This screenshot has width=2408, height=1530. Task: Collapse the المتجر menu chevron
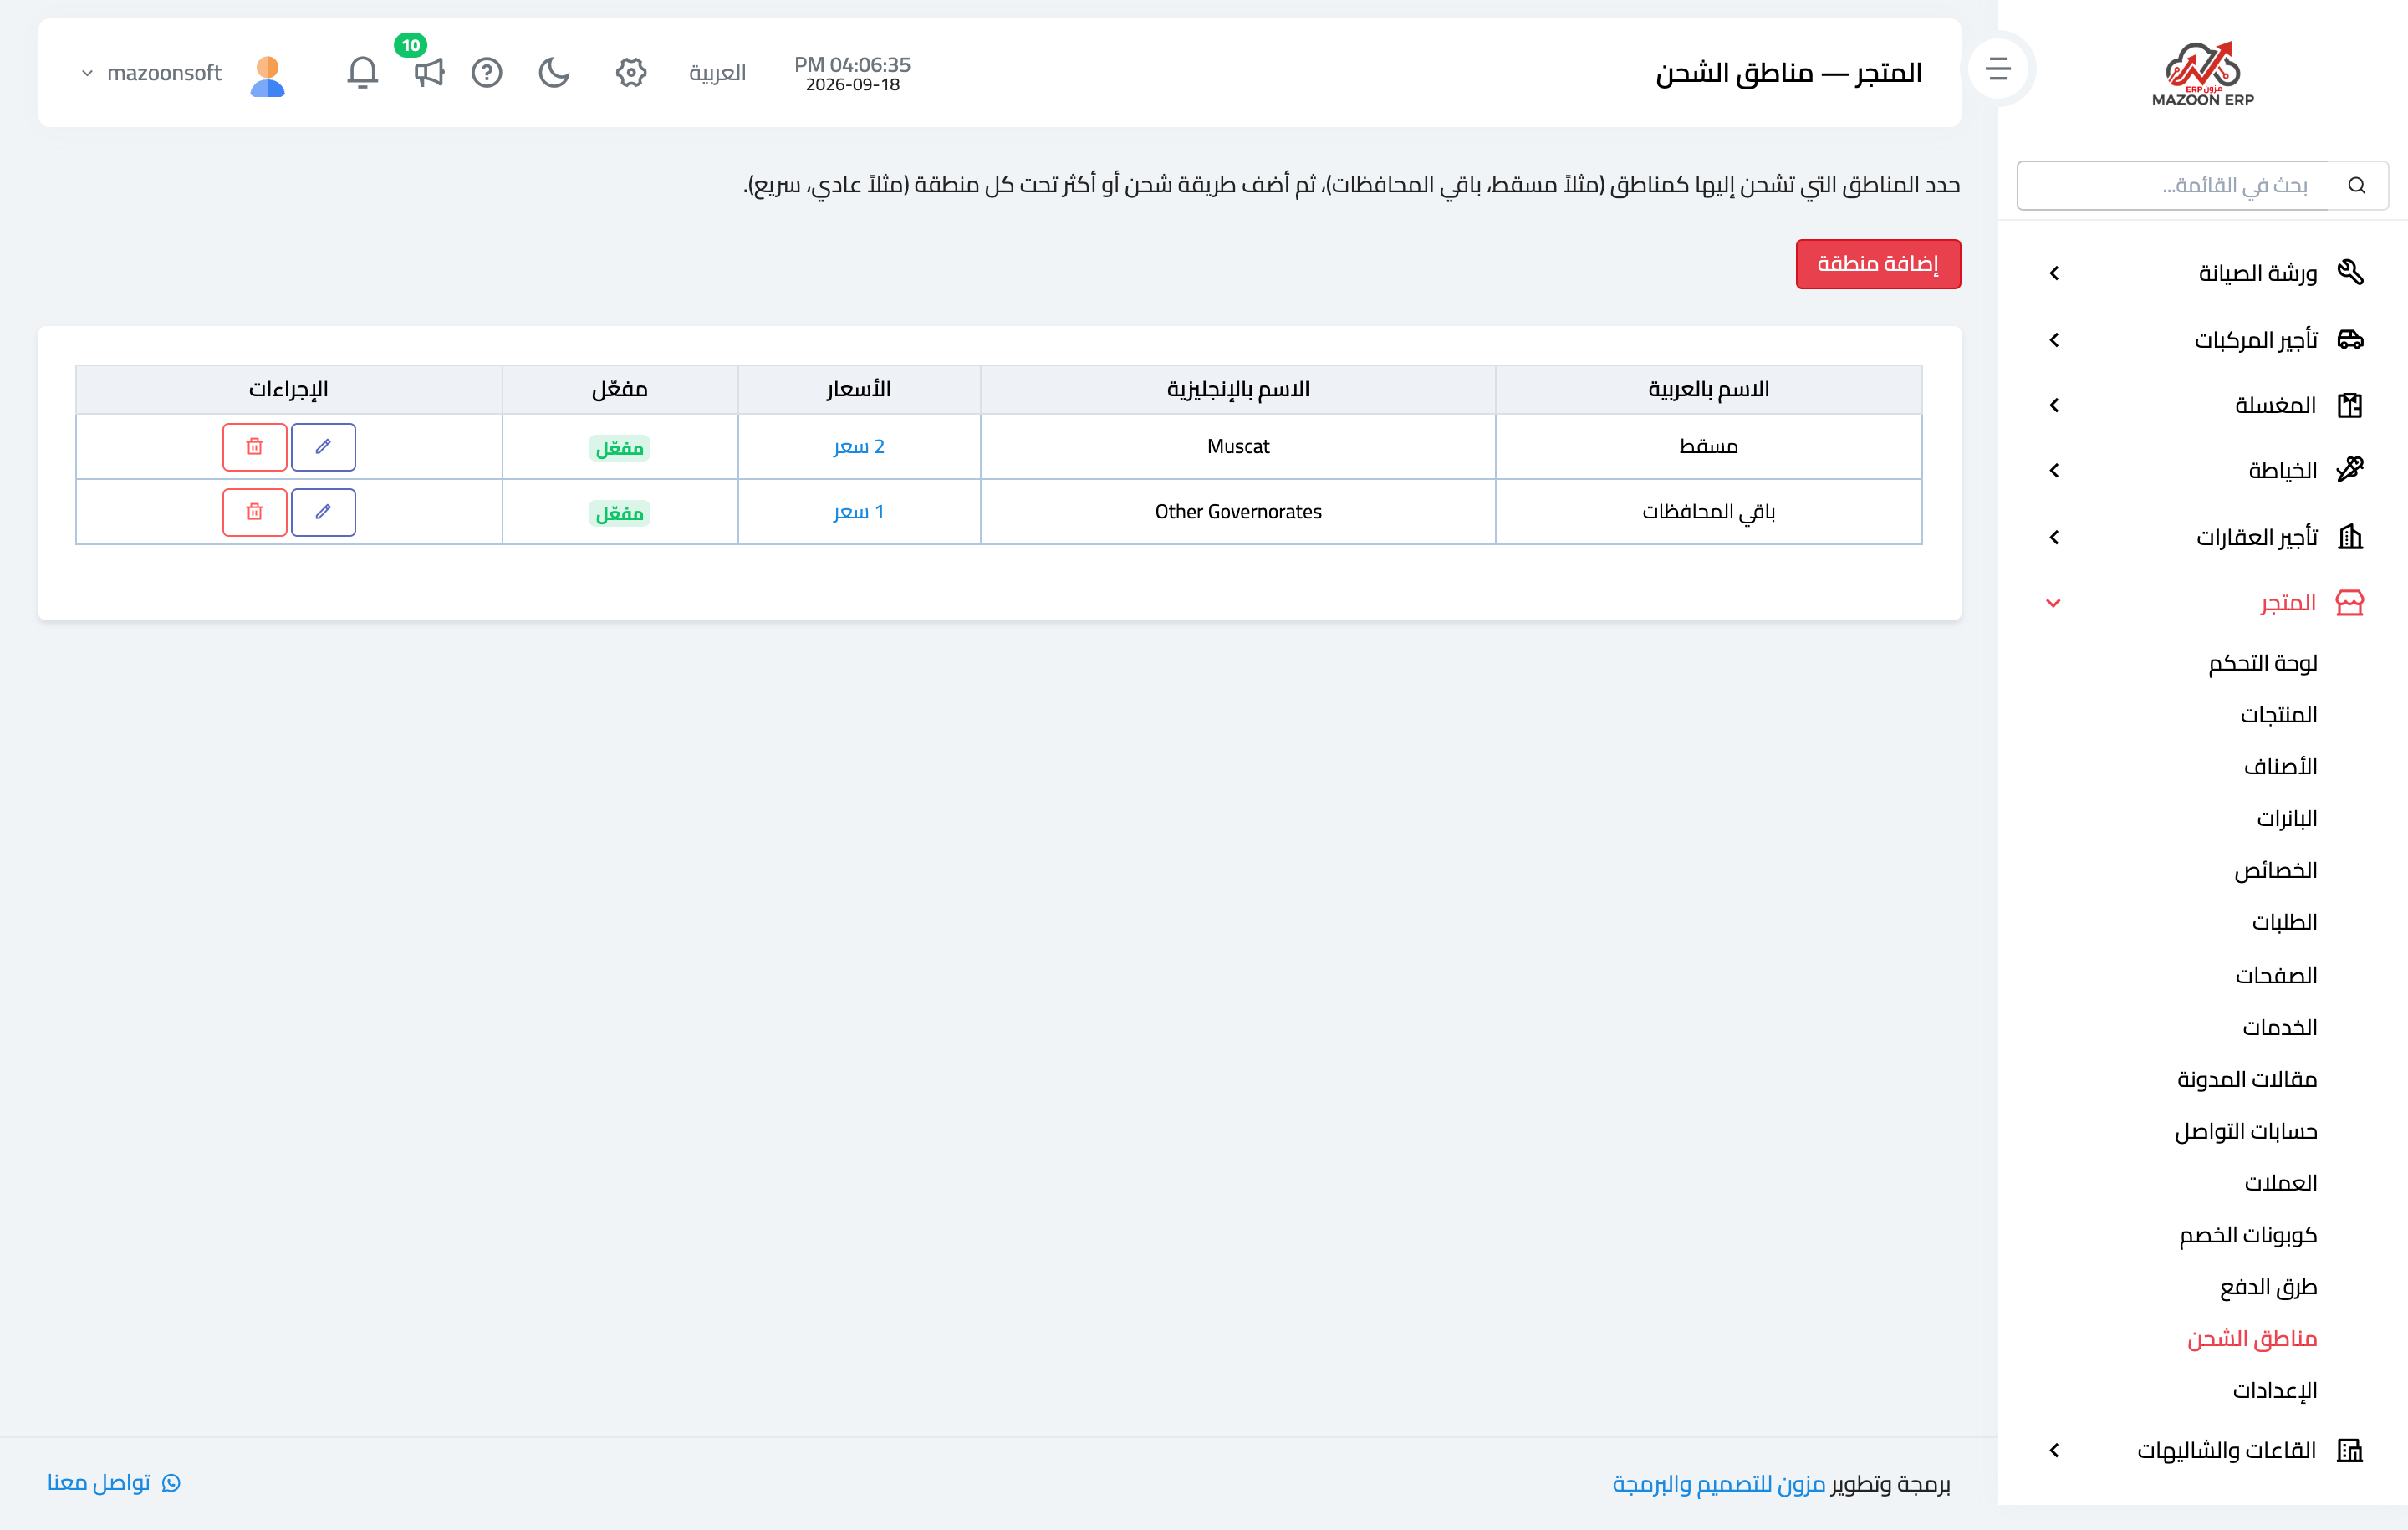pyautogui.click(x=2054, y=602)
